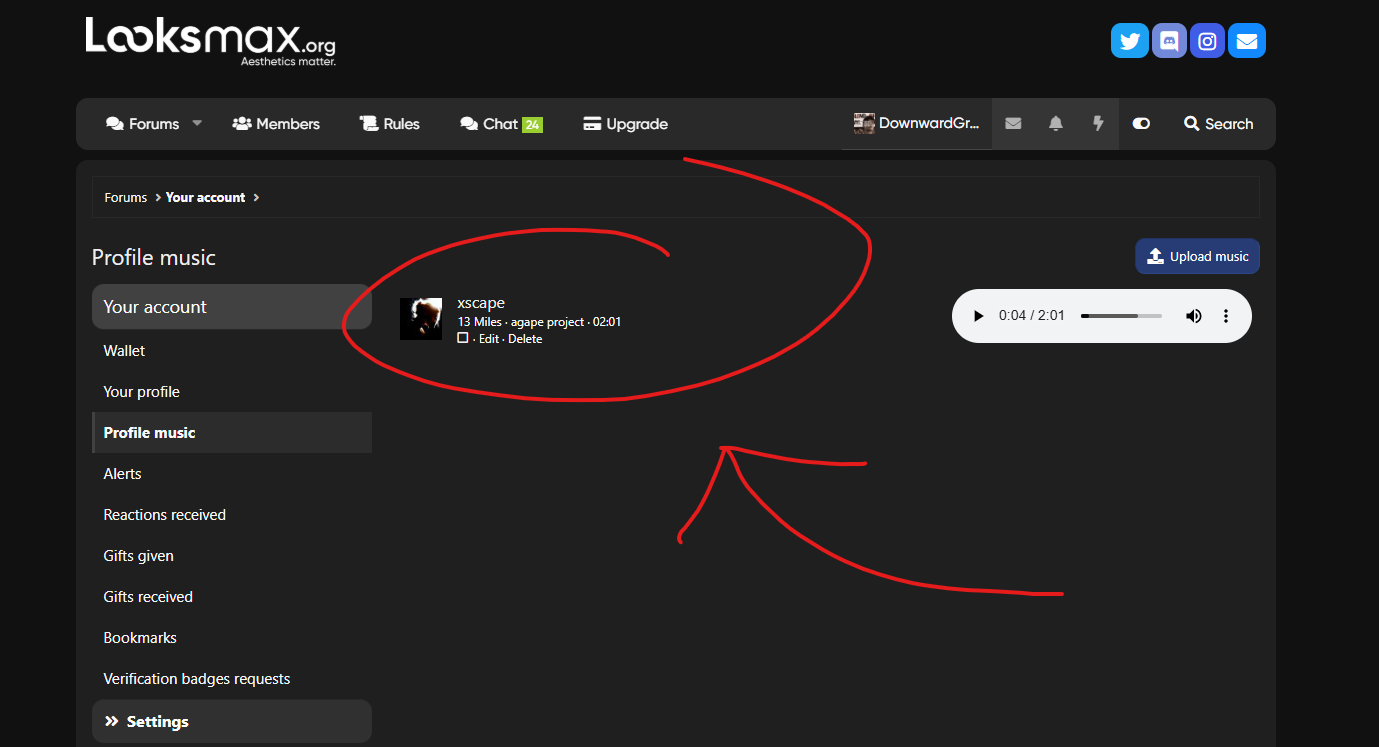This screenshot has height=747, width=1379.
Task: Mute the audio player volume
Action: click(x=1194, y=316)
